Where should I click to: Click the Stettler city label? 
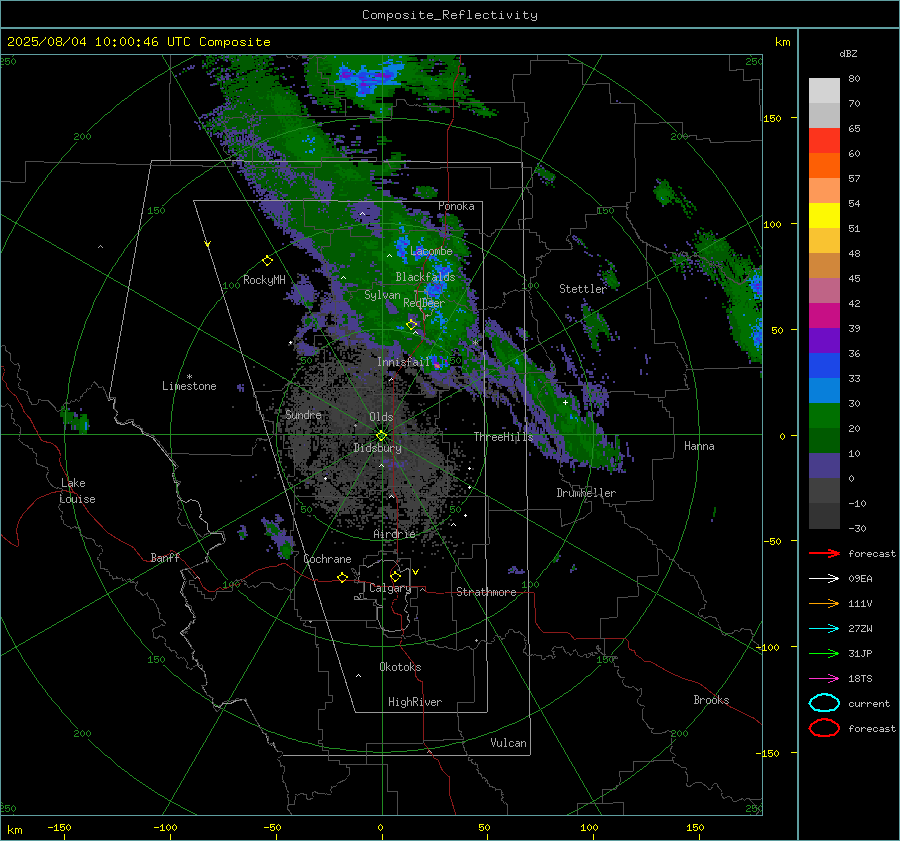point(583,289)
